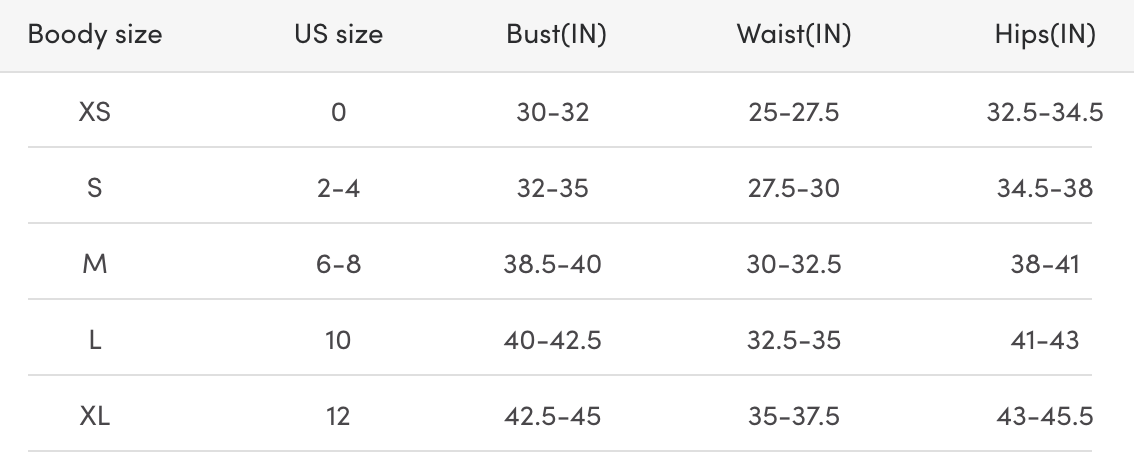Select the 38-41 hips measurement cell

(x=1045, y=264)
